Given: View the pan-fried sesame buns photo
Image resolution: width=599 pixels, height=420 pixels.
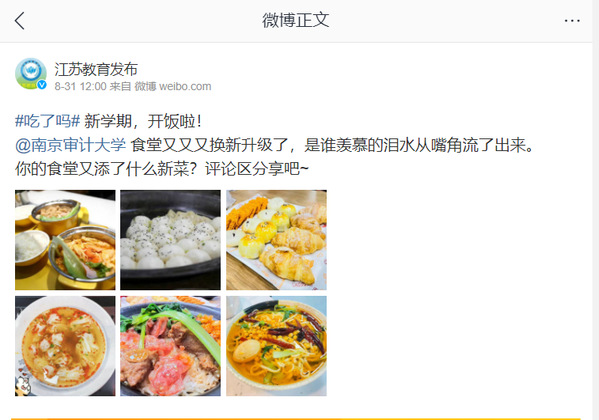Looking at the screenshot, I should click(x=170, y=240).
